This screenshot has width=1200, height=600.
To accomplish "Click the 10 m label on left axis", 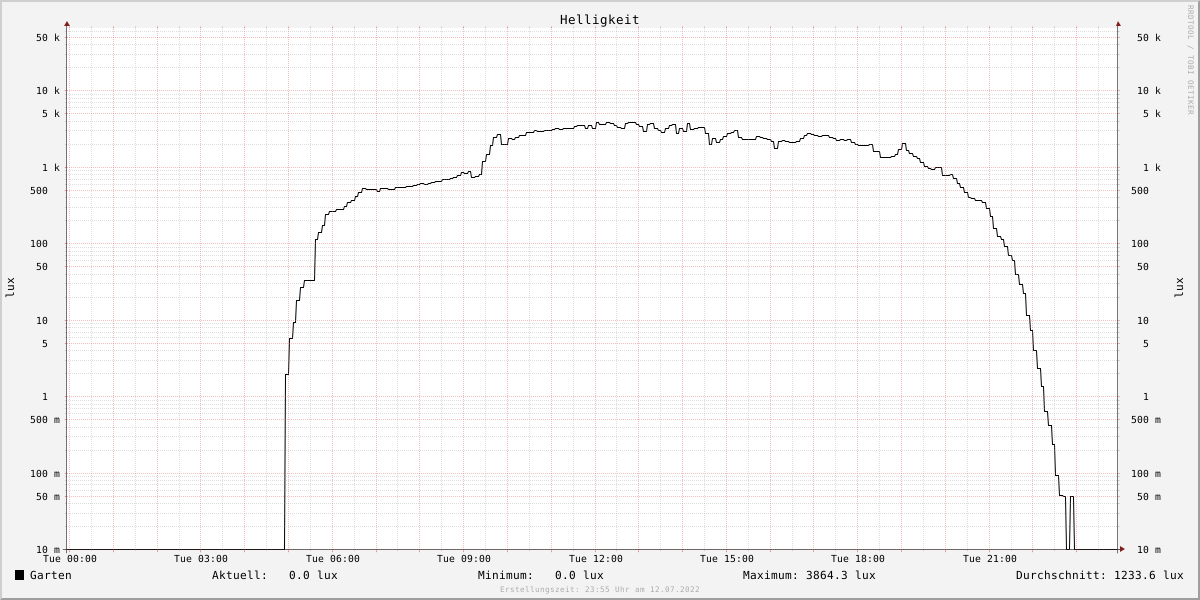I will [x=48, y=550].
